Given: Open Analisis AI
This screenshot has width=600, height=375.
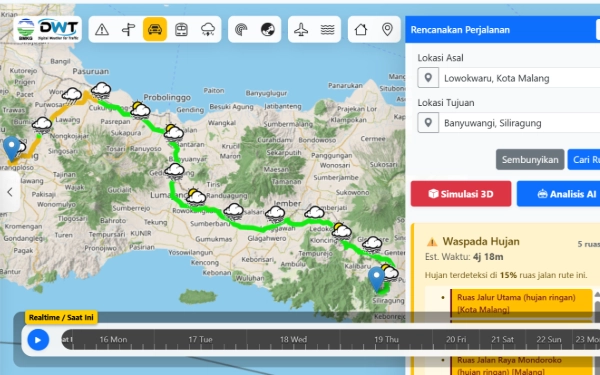Looking at the screenshot, I should pos(558,194).
